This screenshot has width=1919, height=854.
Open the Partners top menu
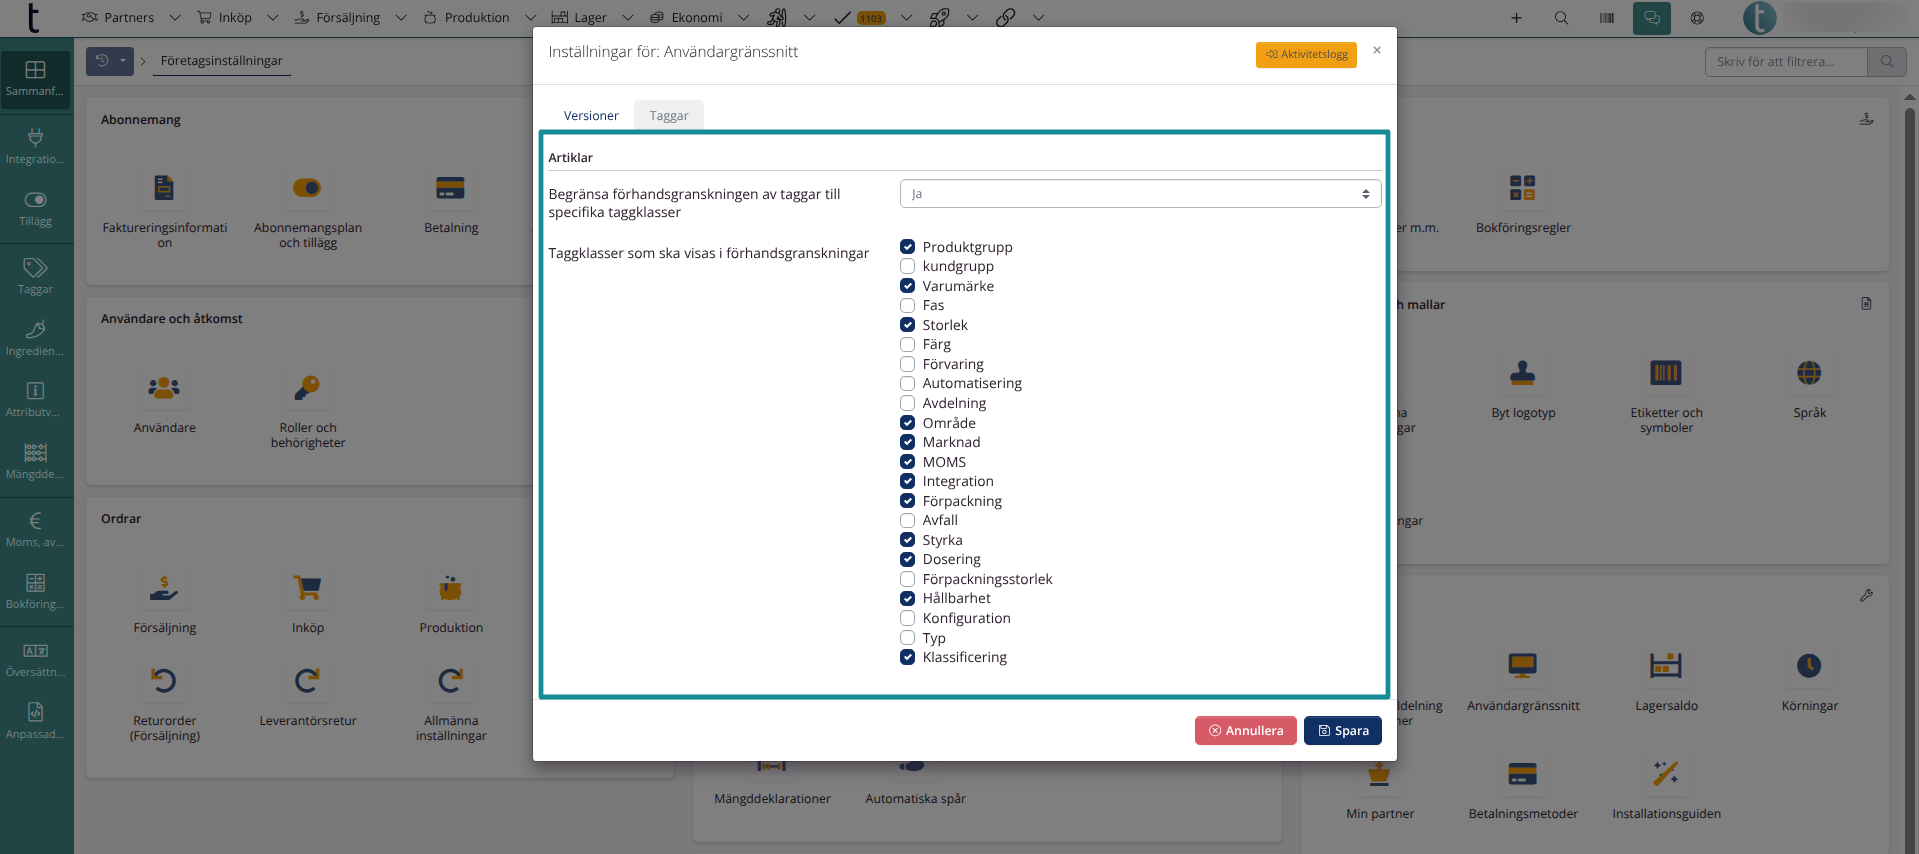[118, 18]
